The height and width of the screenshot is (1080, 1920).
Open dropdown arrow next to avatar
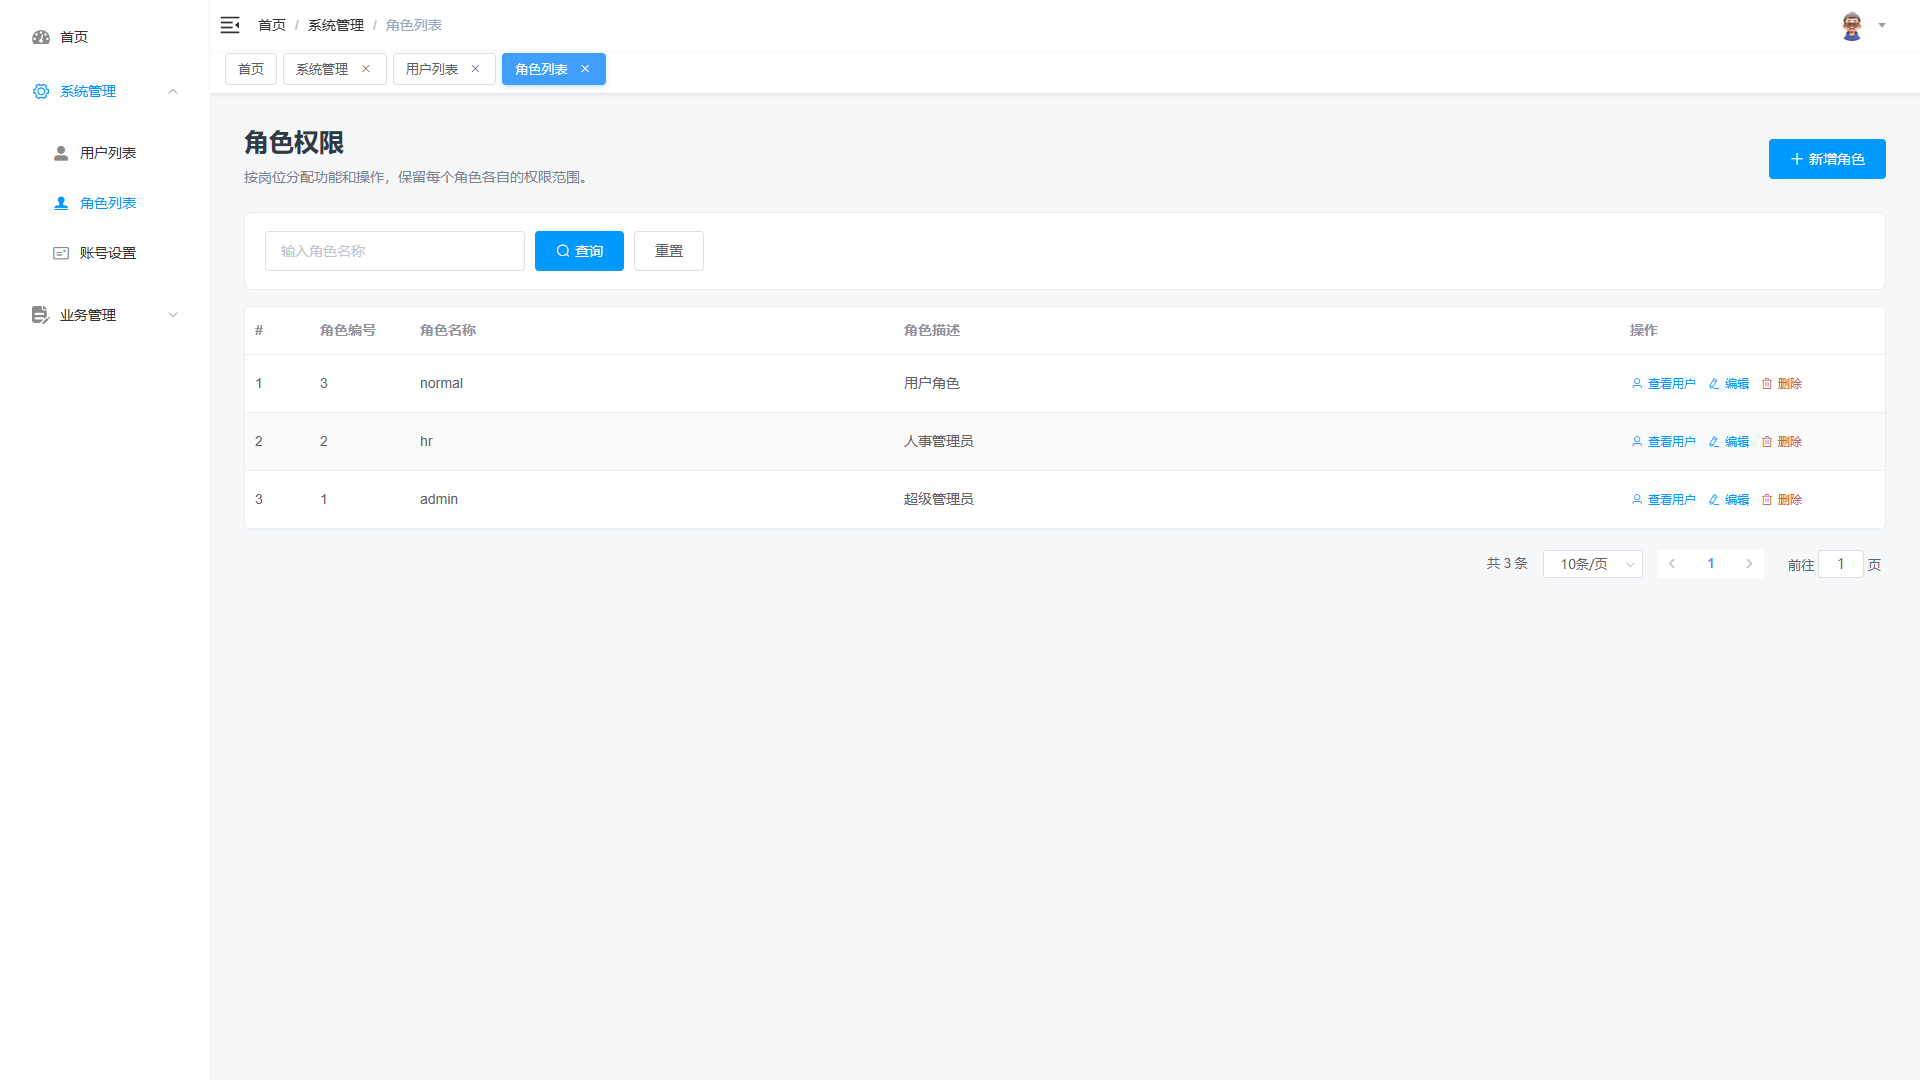1882,26
